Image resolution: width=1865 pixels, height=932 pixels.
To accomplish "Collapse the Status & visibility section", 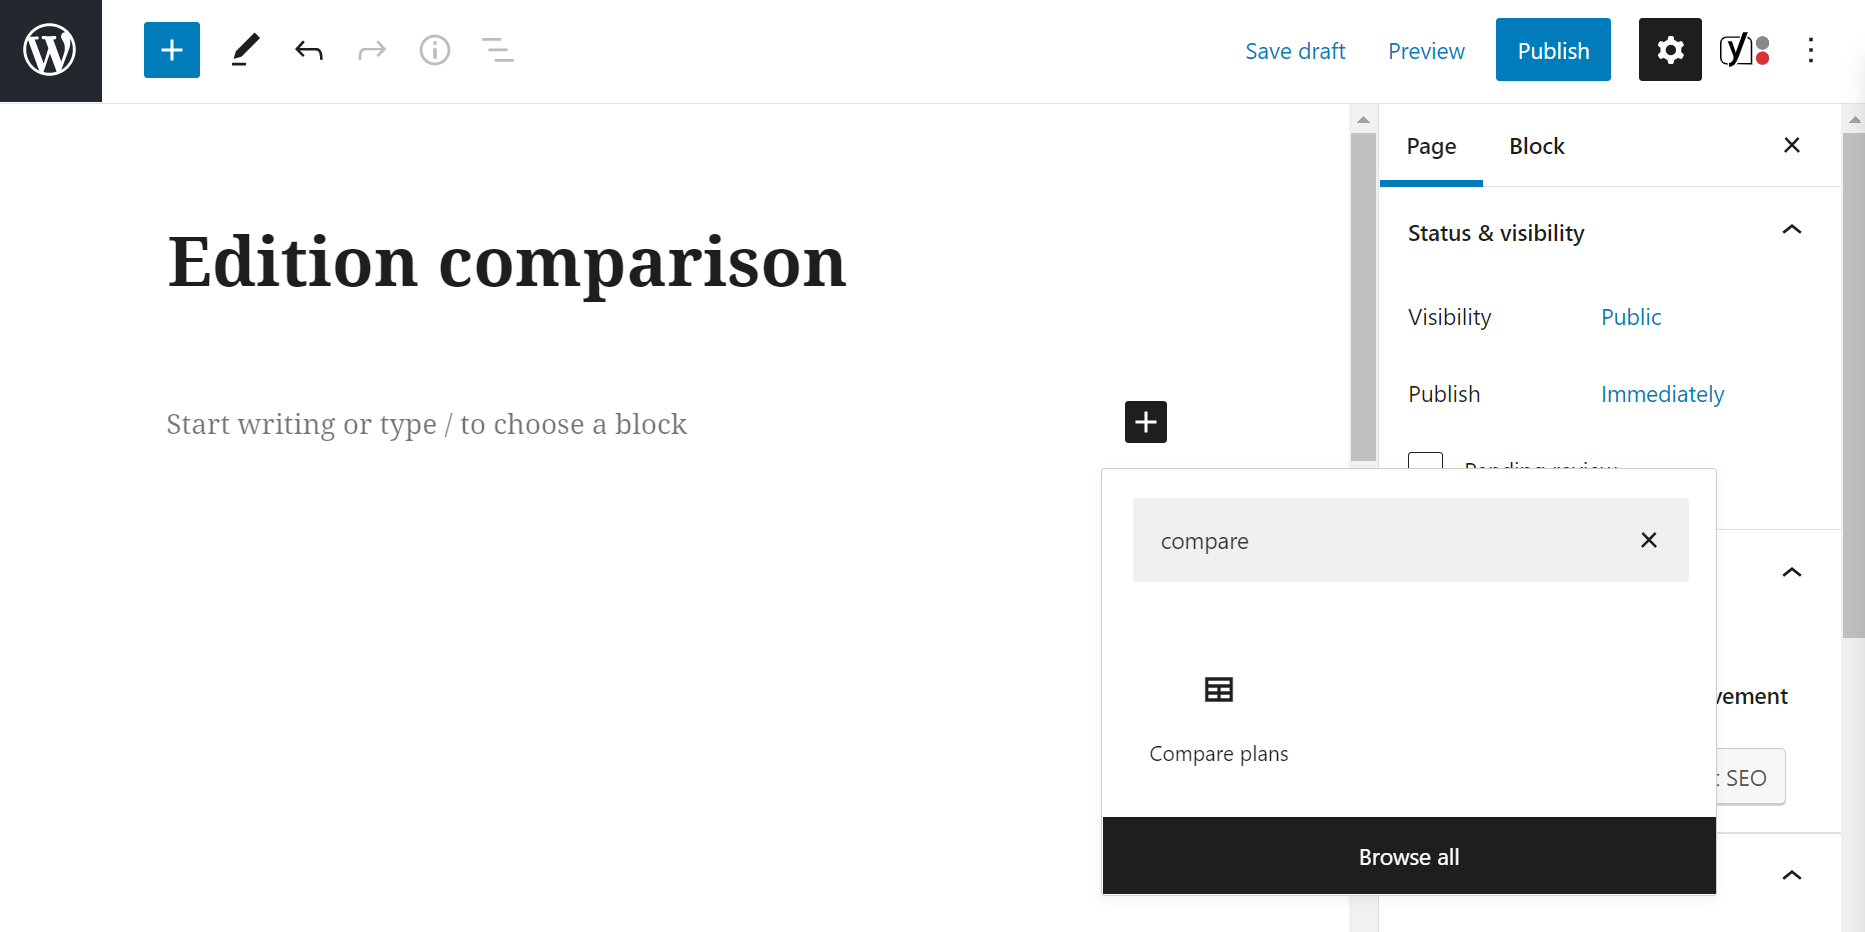I will pyautogui.click(x=1792, y=230).
